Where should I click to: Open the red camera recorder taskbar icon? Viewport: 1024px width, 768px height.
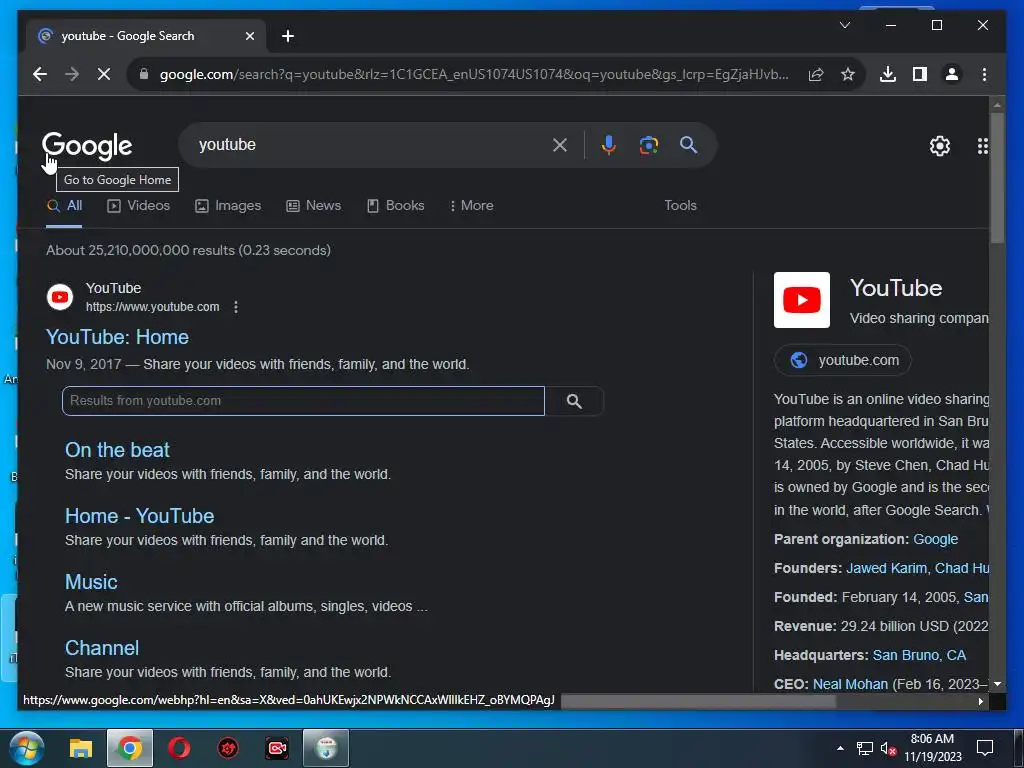tap(277, 748)
